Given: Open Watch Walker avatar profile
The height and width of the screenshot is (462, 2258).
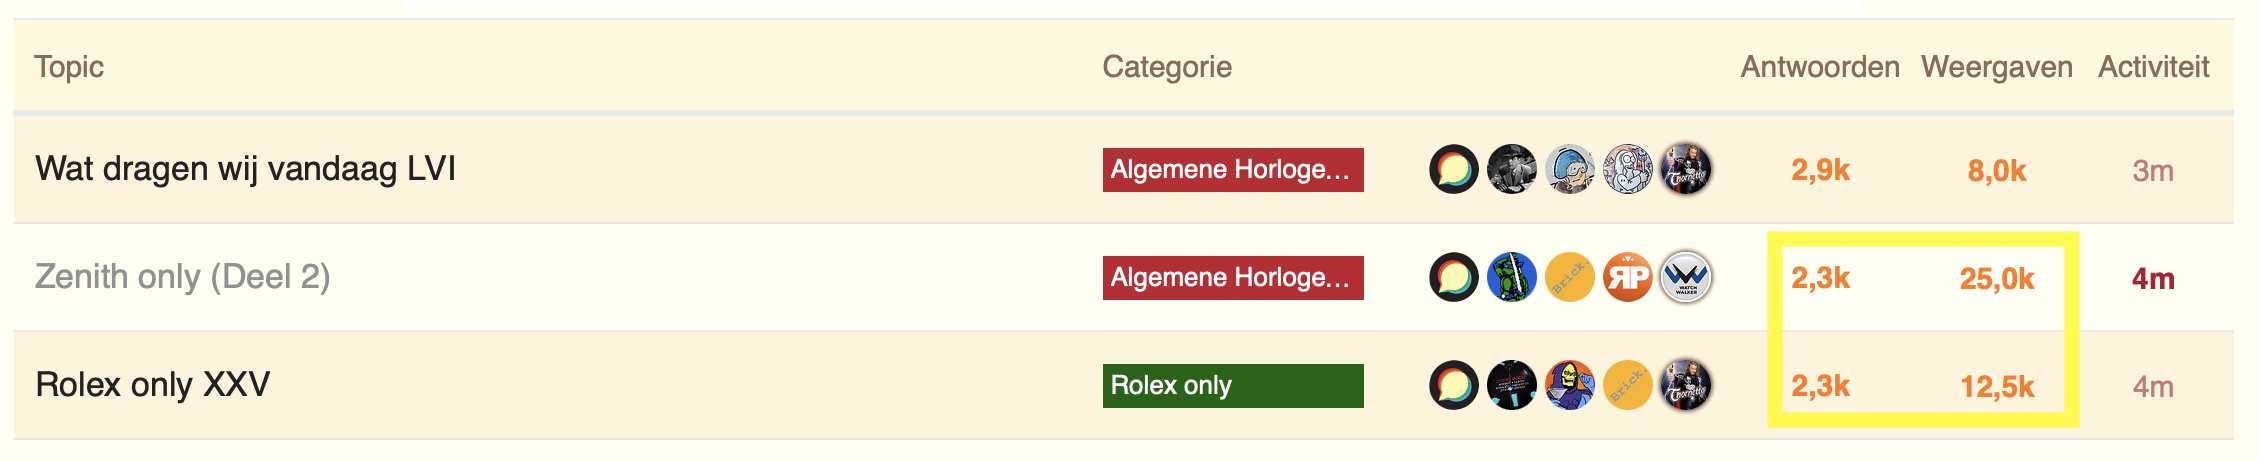Looking at the screenshot, I should click(x=1685, y=277).
